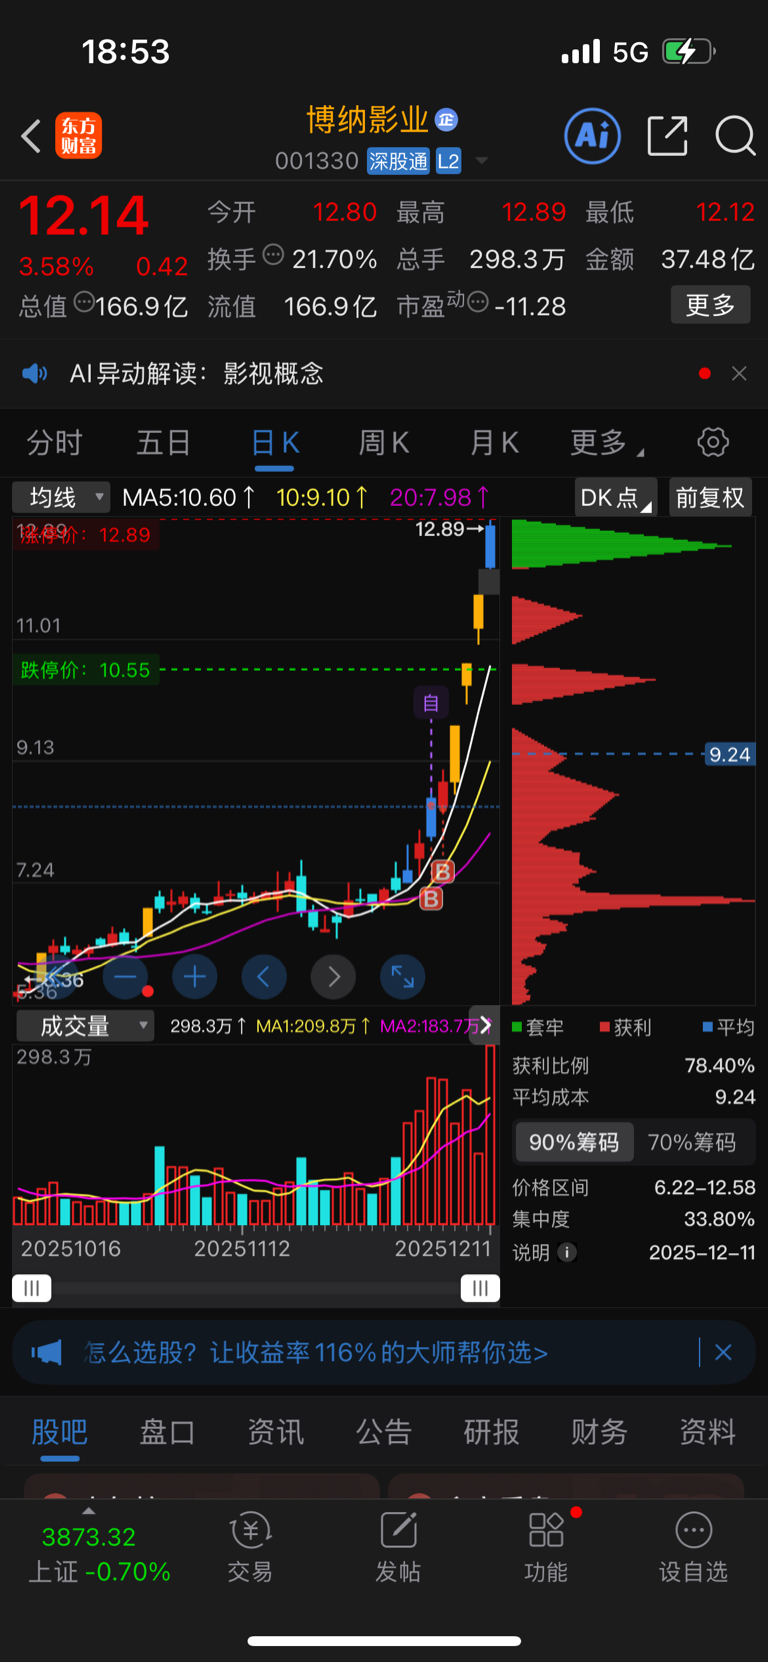The width and height of the screenshot is (768, 1663).
Task: Open the 成交量 indicator dropdown
Action: tap(85, 1026)
